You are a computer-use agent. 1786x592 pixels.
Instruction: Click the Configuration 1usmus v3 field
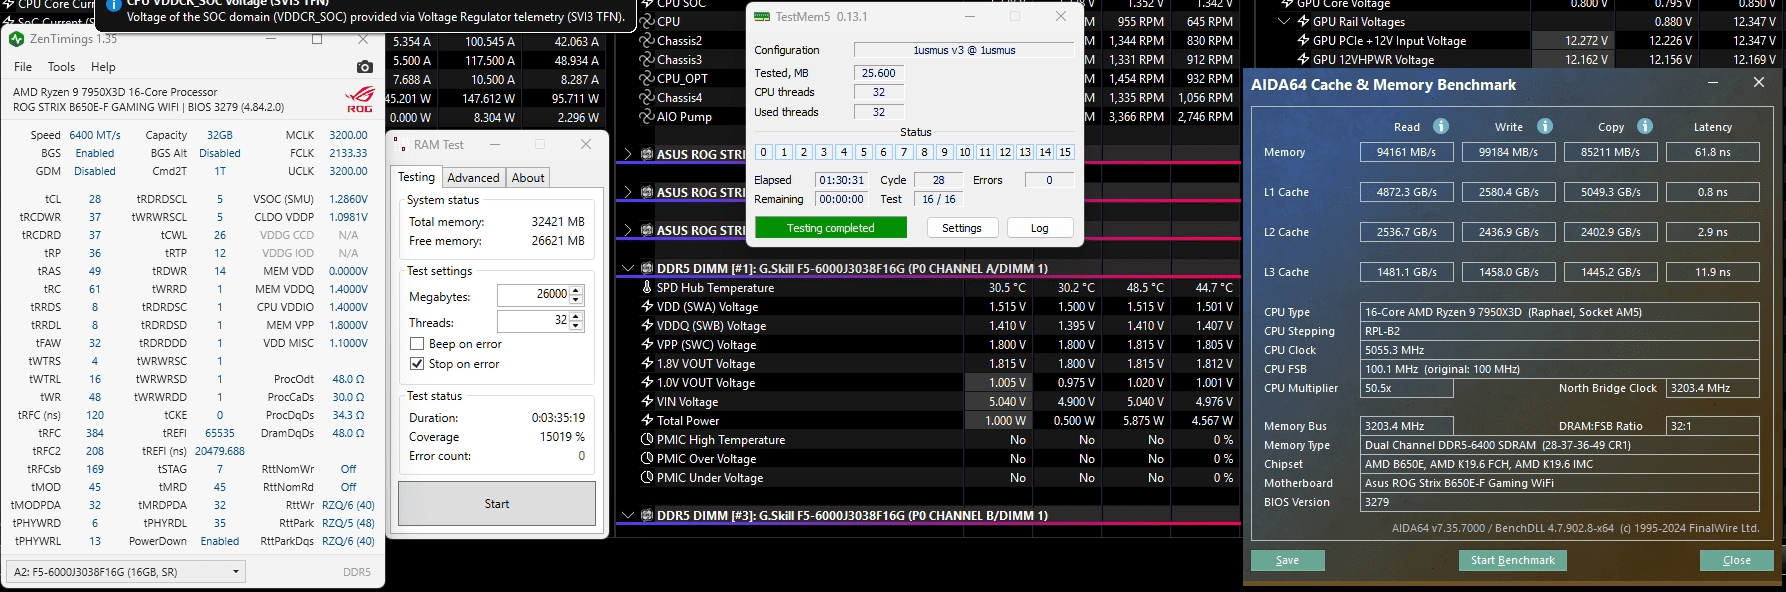point(964,50)
